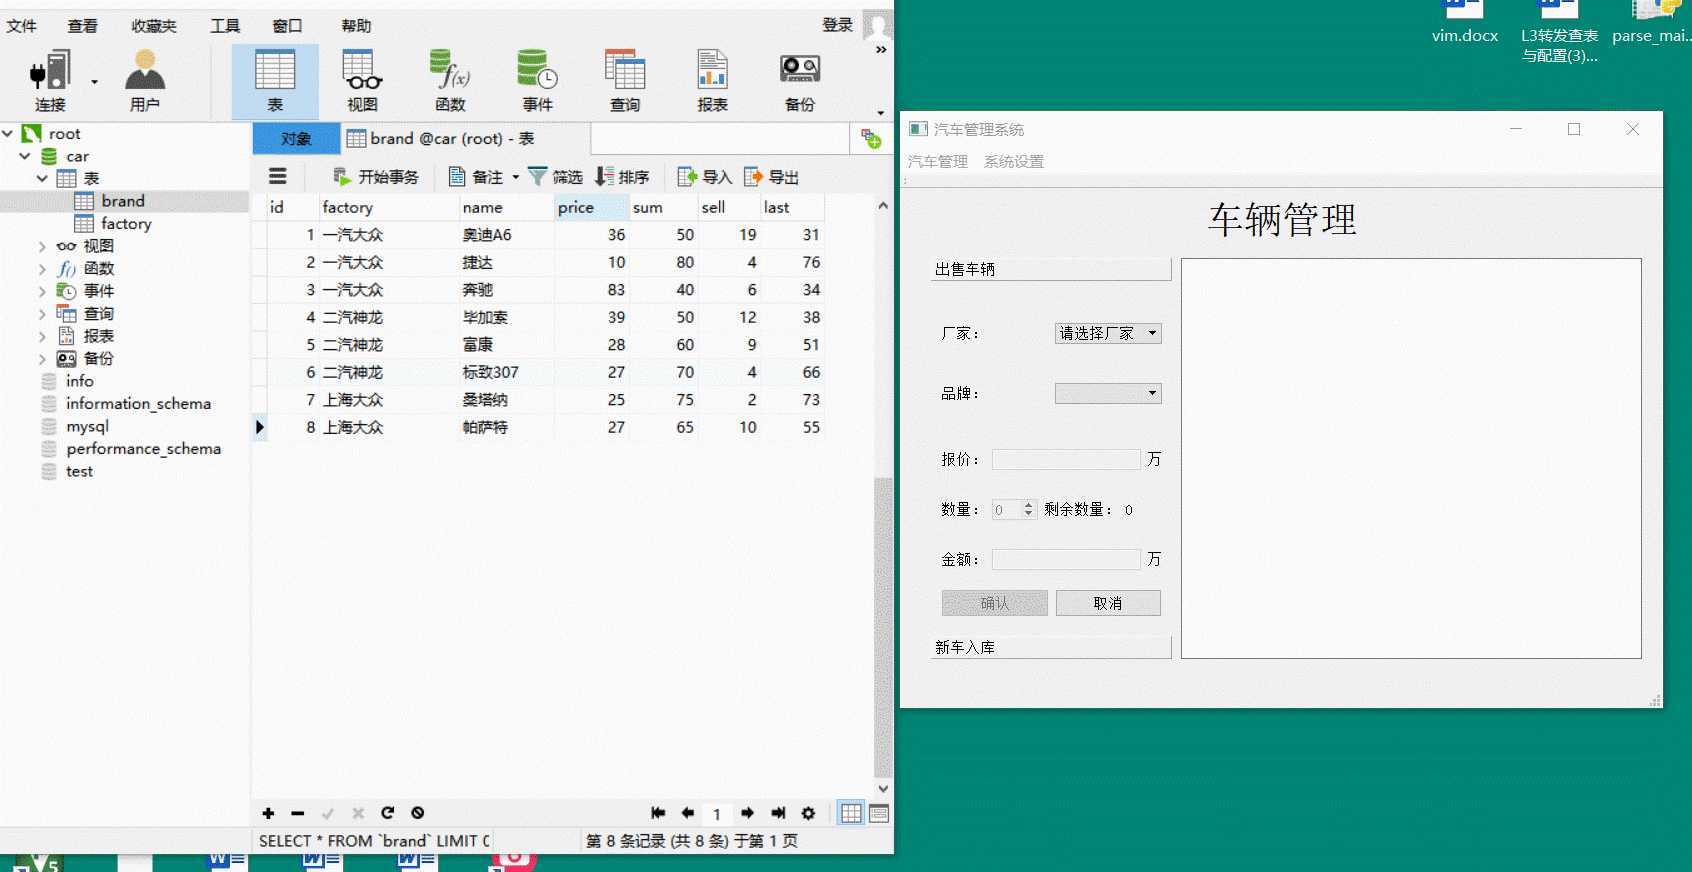Click the refresh records icon

[x=387, y=813]
